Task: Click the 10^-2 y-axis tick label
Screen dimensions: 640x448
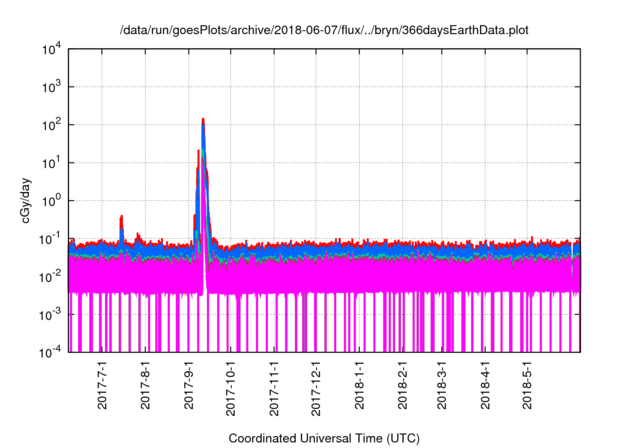Action: (x=50, y=277)
